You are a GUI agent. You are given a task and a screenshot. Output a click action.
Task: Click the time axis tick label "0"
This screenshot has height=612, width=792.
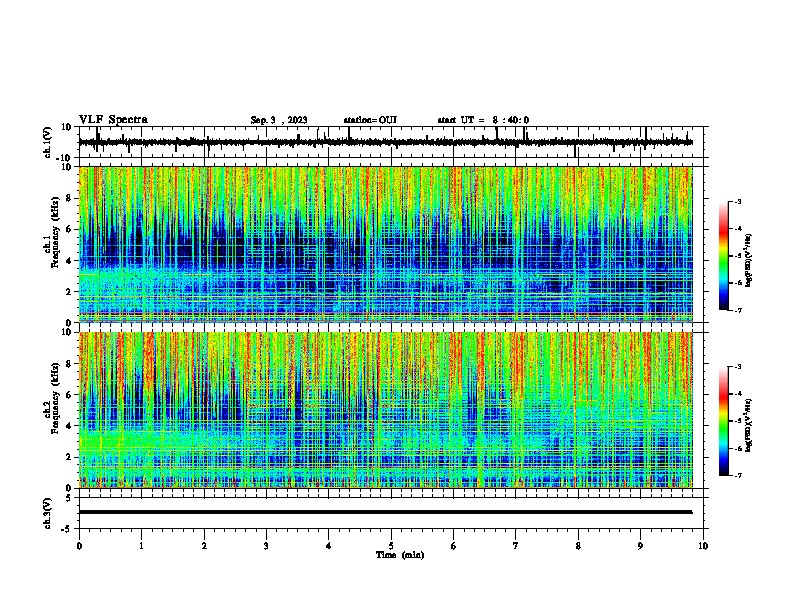(x=79, y=546)
